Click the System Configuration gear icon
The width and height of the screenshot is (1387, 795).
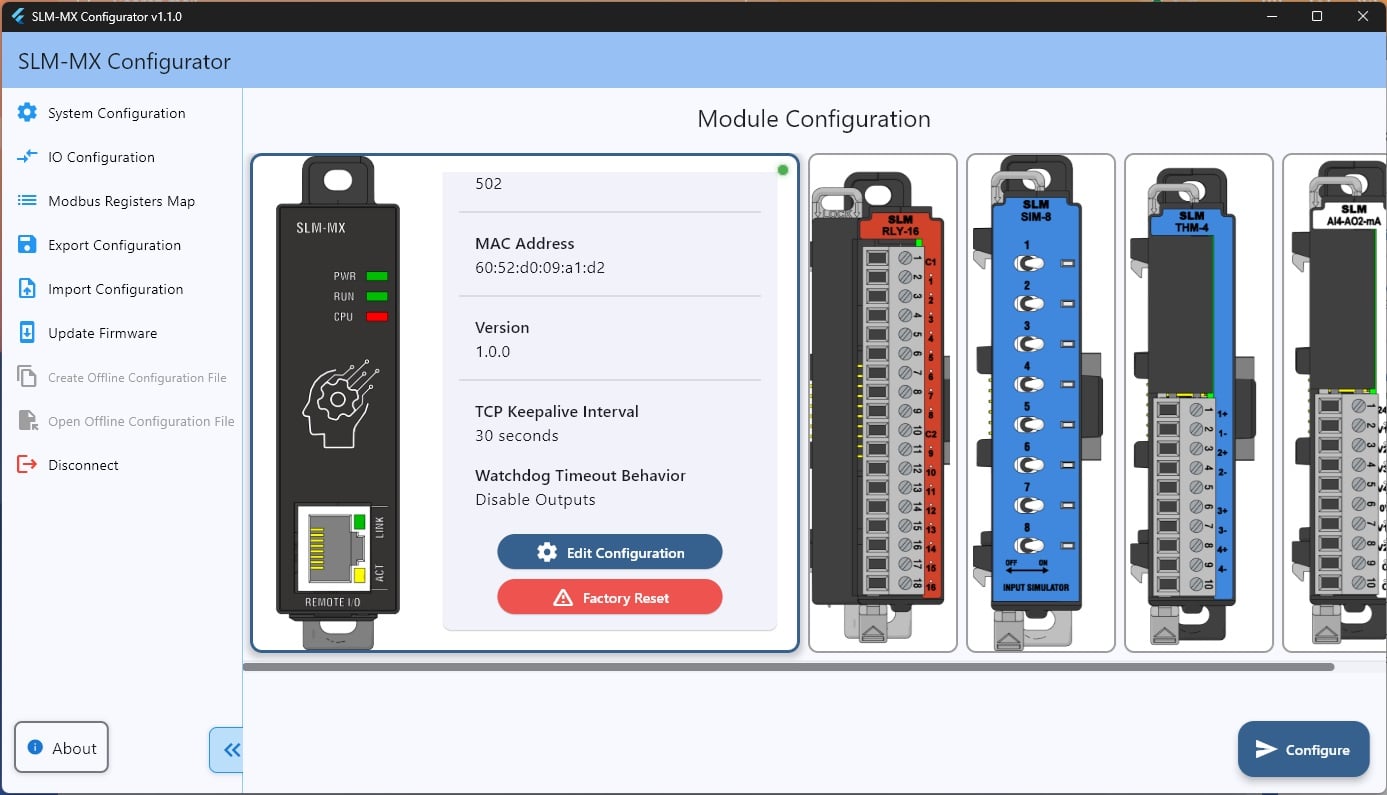point(27,113)
